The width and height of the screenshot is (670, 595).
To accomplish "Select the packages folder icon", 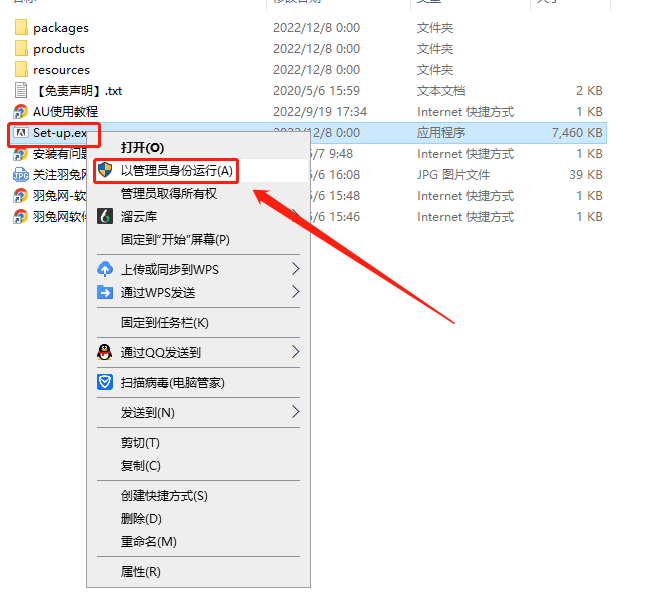I will (21, 27).
